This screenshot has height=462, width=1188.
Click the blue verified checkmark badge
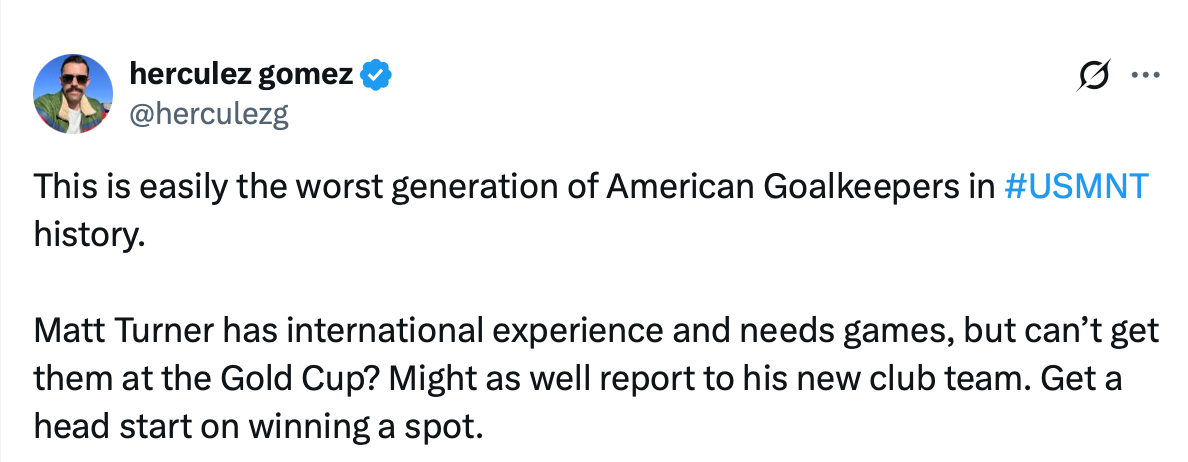coord(376,75)
